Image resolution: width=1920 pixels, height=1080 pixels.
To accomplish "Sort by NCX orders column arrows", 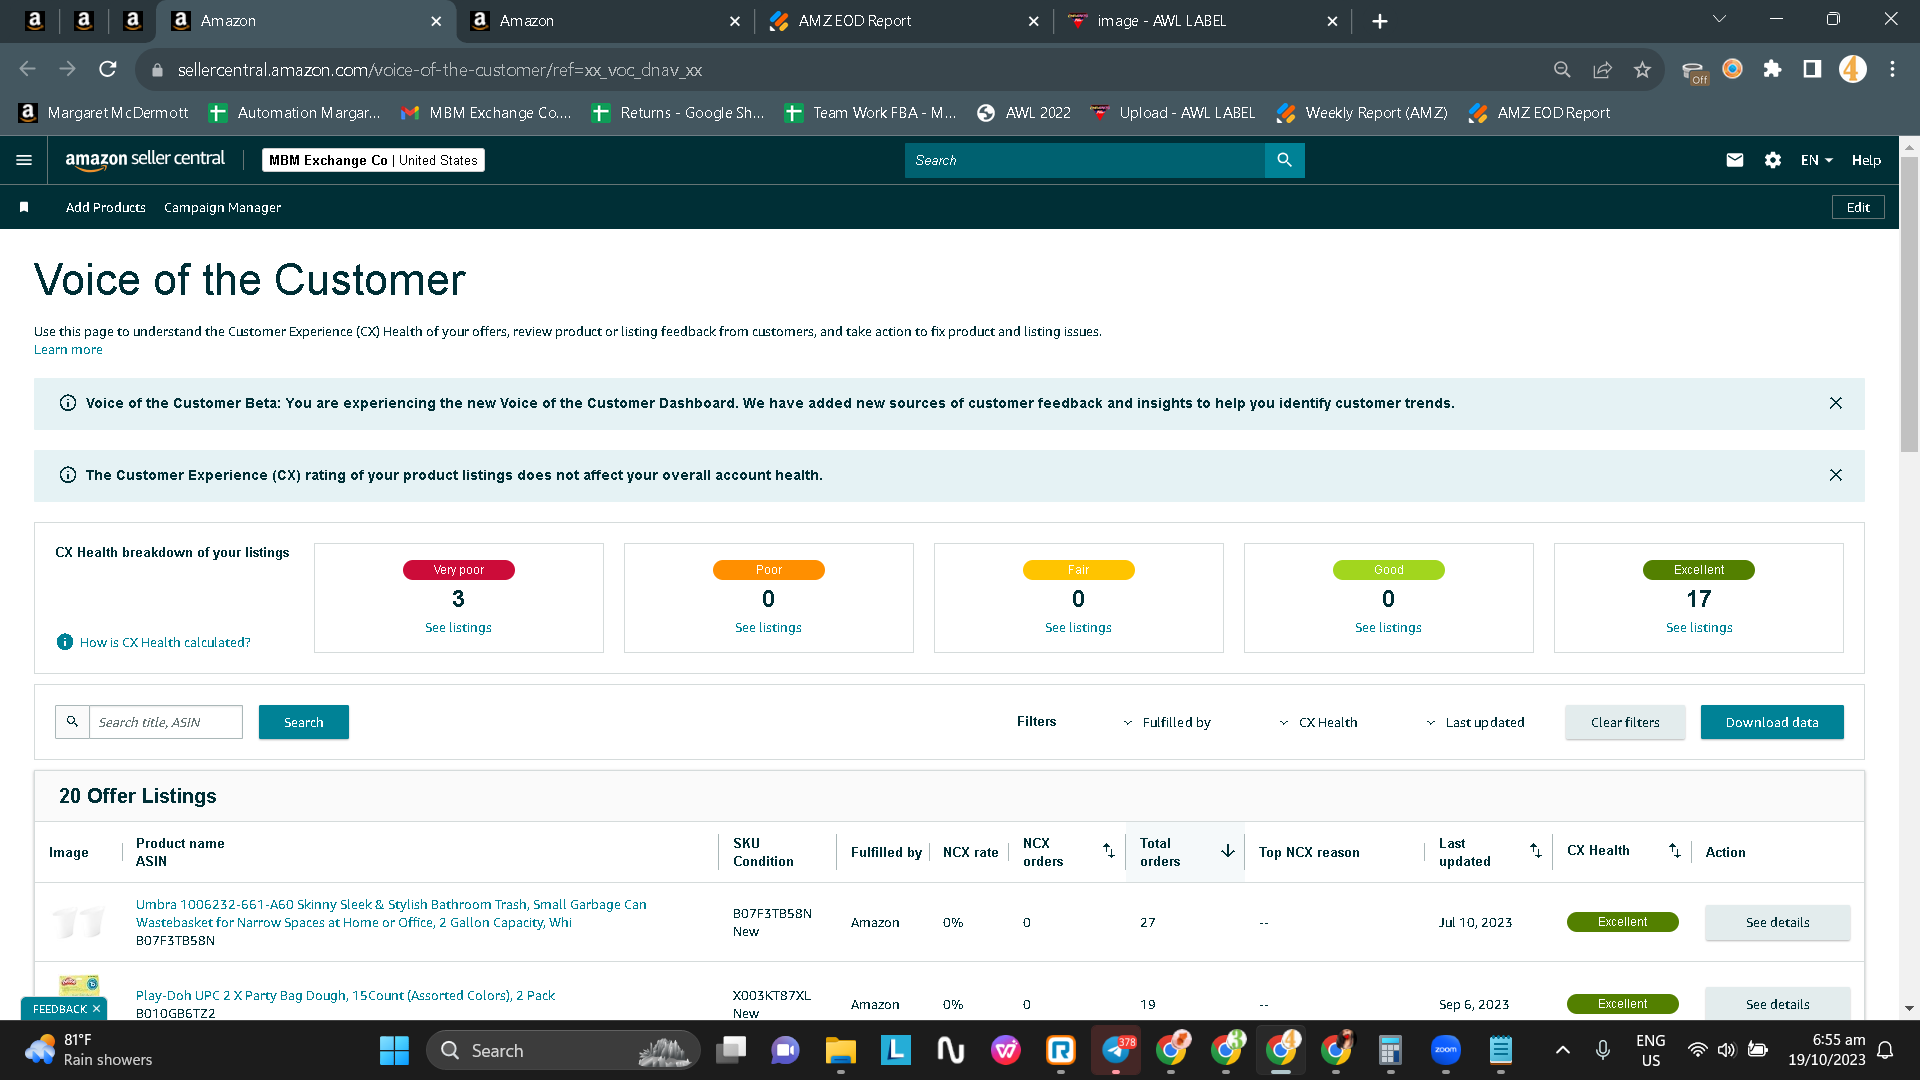I will pyautogui.click(x=1108, y=851).
